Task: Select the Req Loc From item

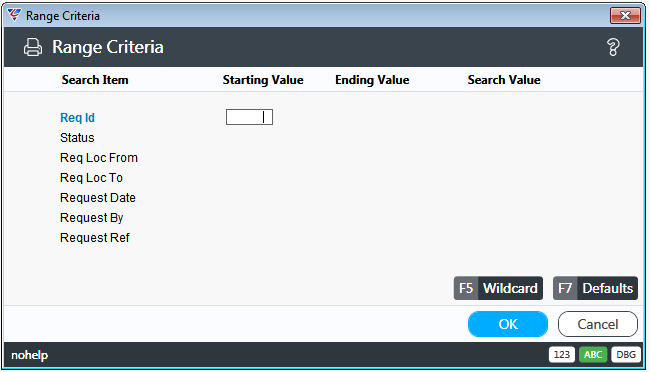Action: pos(99,158)
